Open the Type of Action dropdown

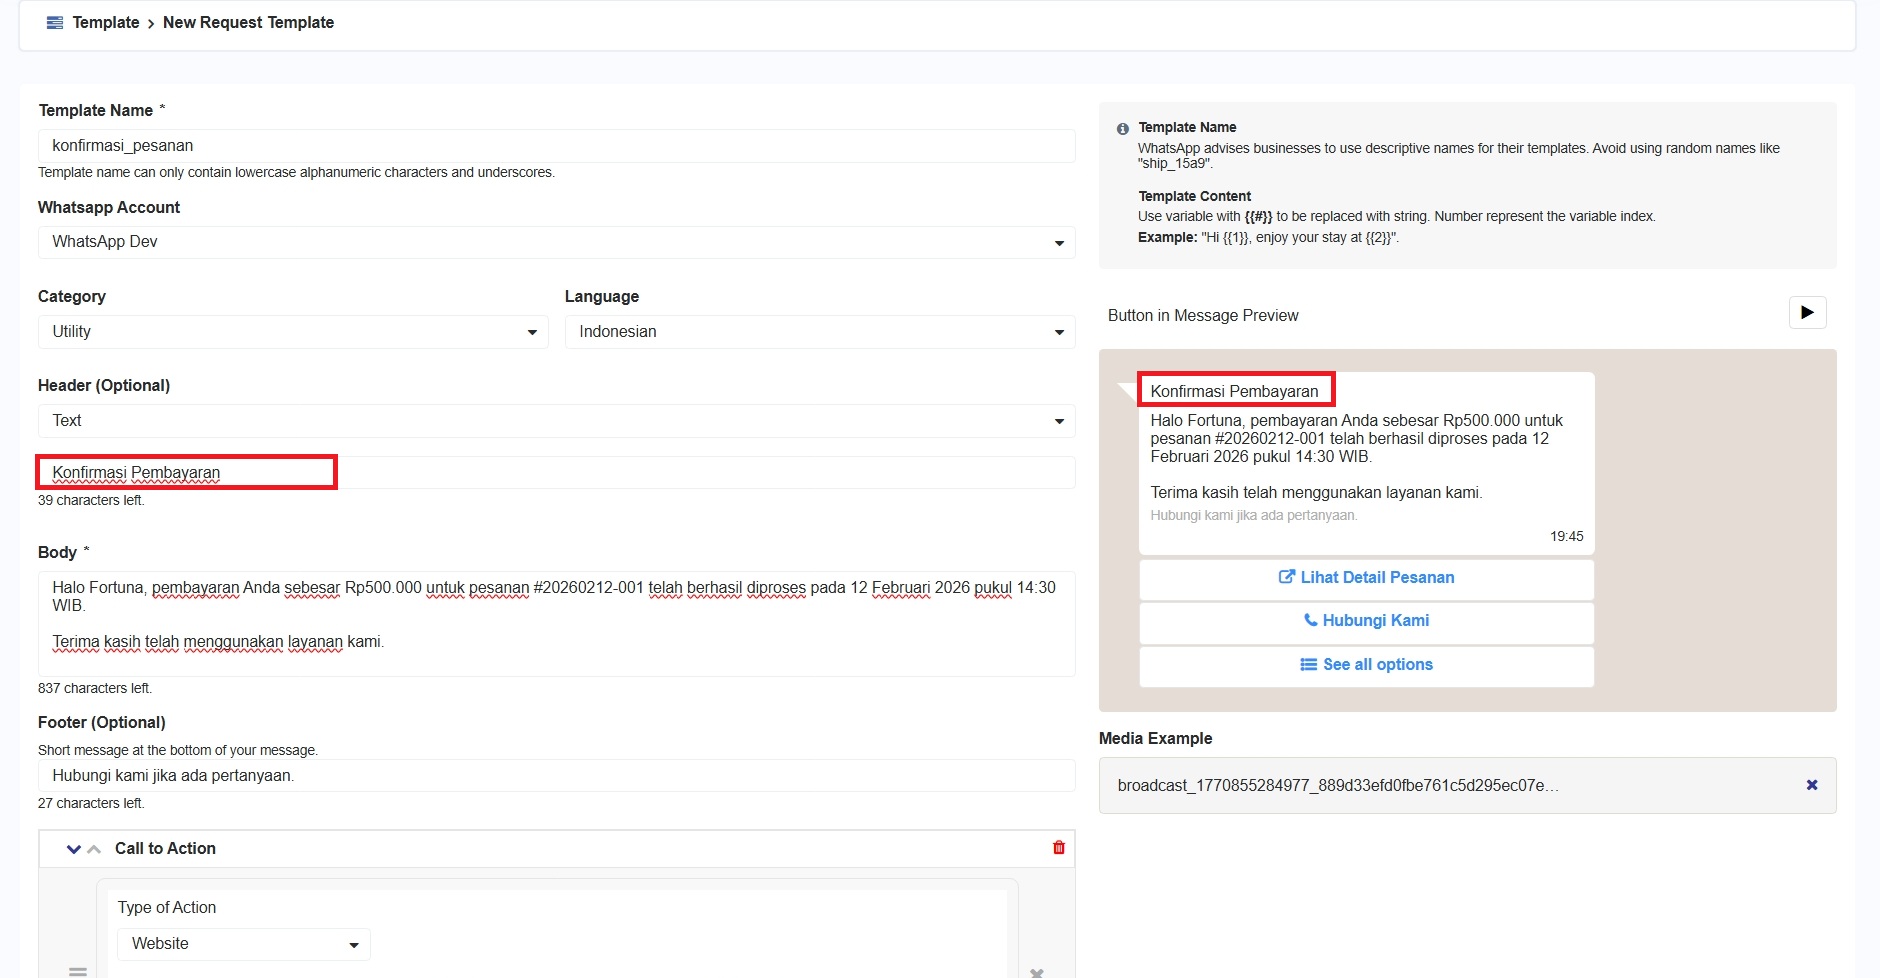point(243,944)
